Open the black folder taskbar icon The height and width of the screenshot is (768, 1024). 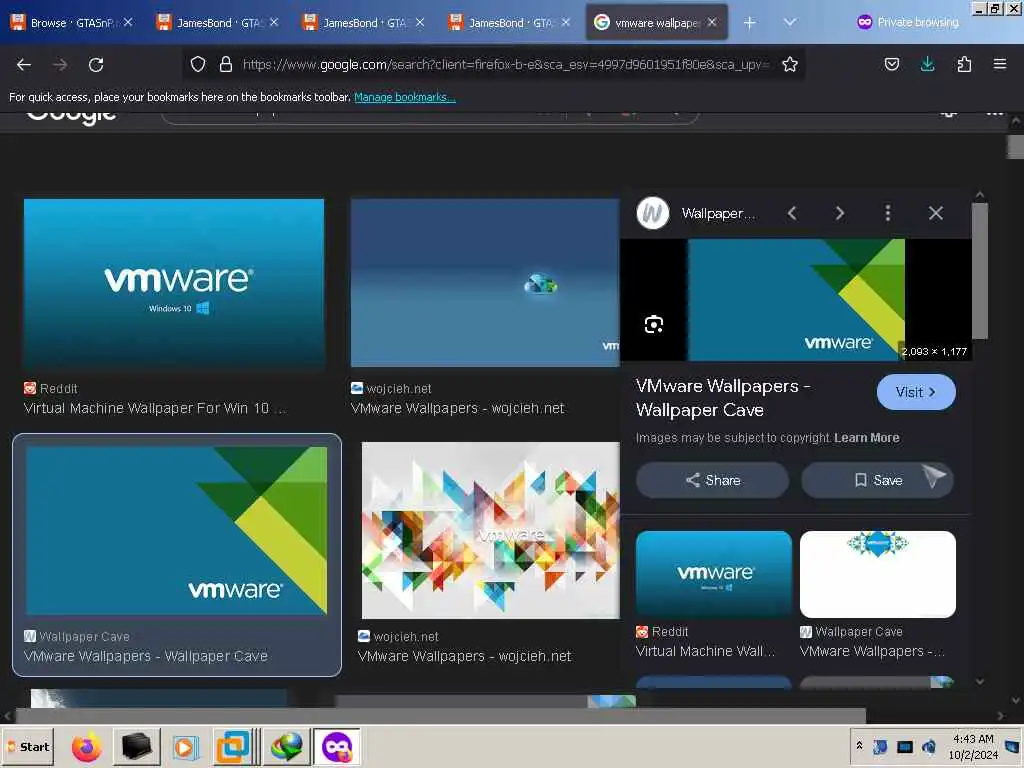click(x=136, y=746)
